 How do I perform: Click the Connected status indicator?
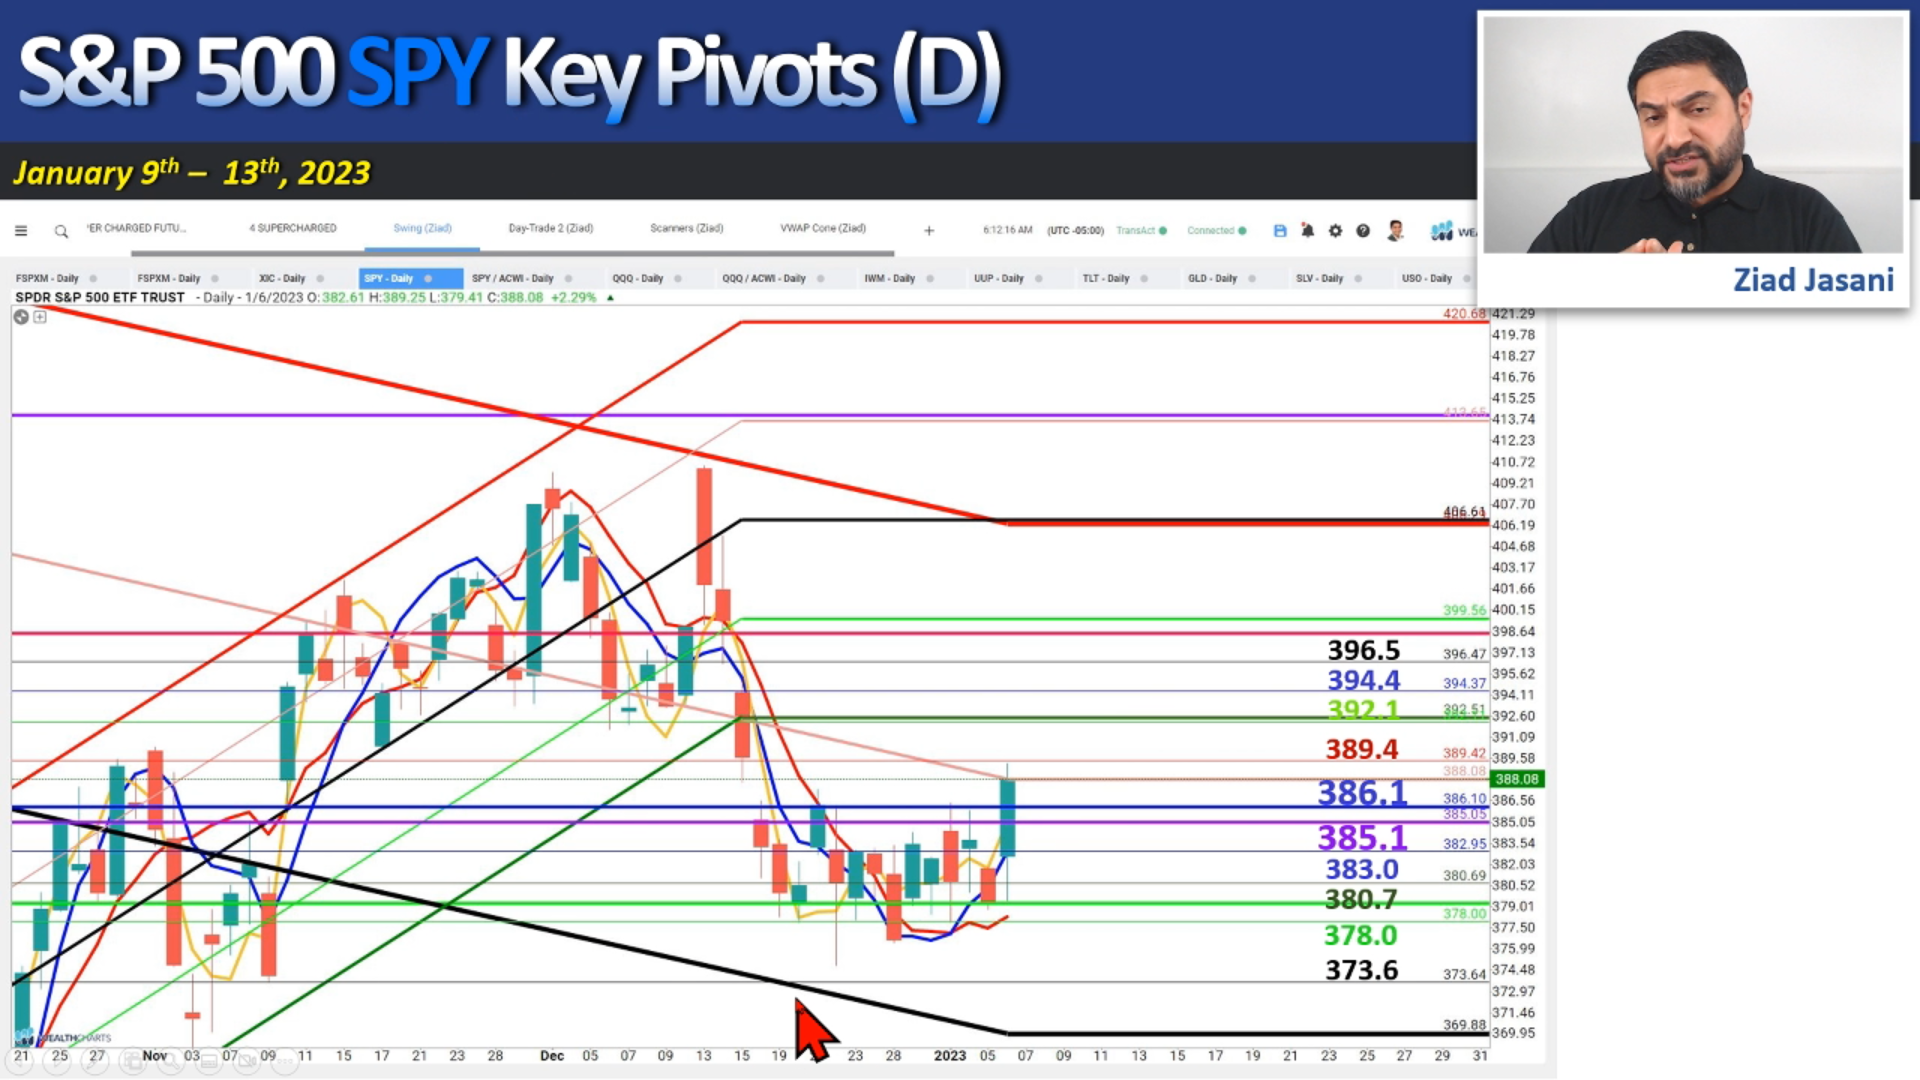click(x=1216, y=230)
